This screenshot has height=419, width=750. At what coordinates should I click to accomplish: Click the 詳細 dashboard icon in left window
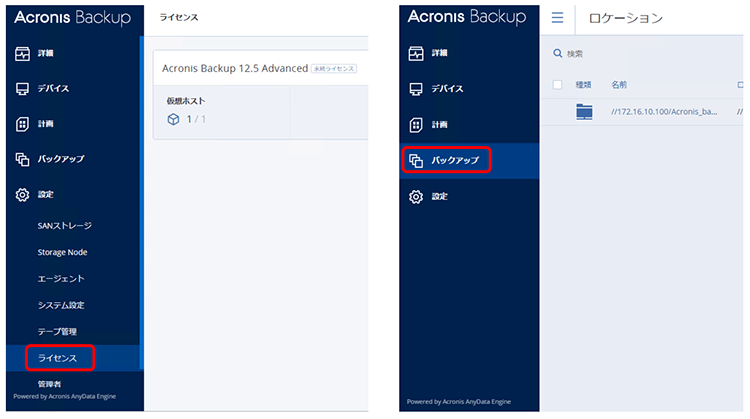pyautogui.click(x=22, y=54)
